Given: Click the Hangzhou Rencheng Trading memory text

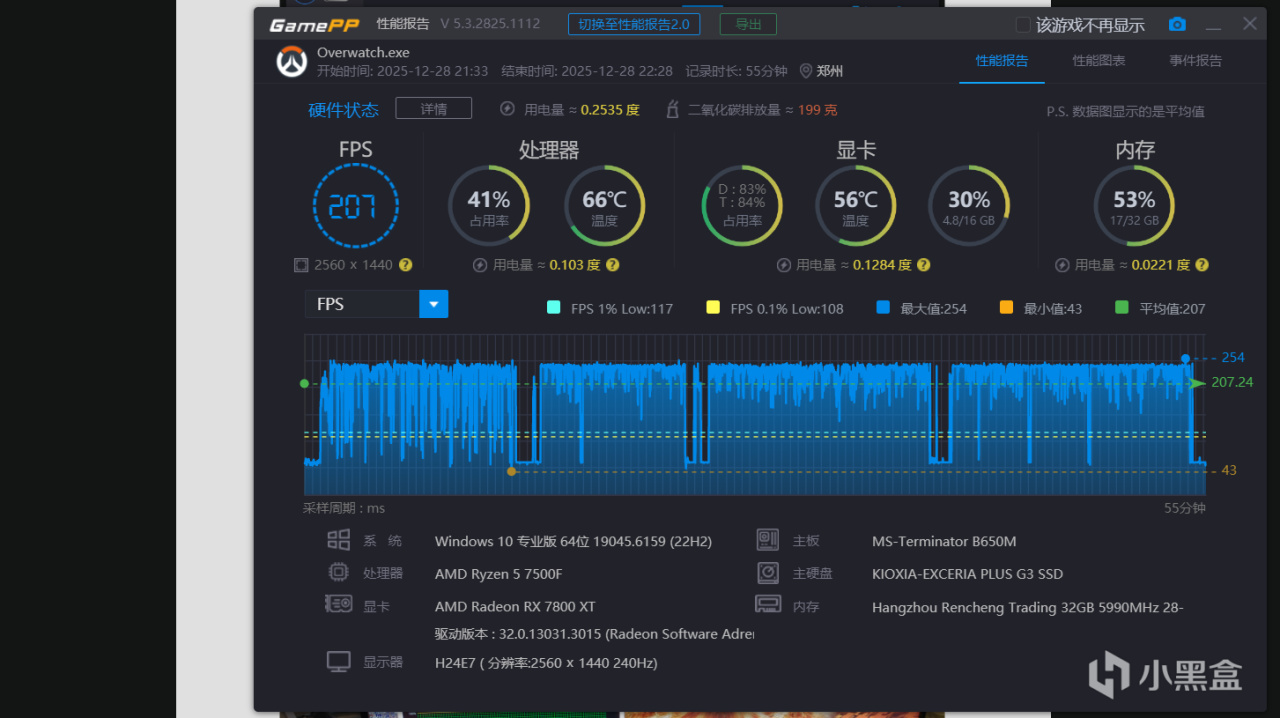Looking at the screenshot, I should click(1028, 607).
